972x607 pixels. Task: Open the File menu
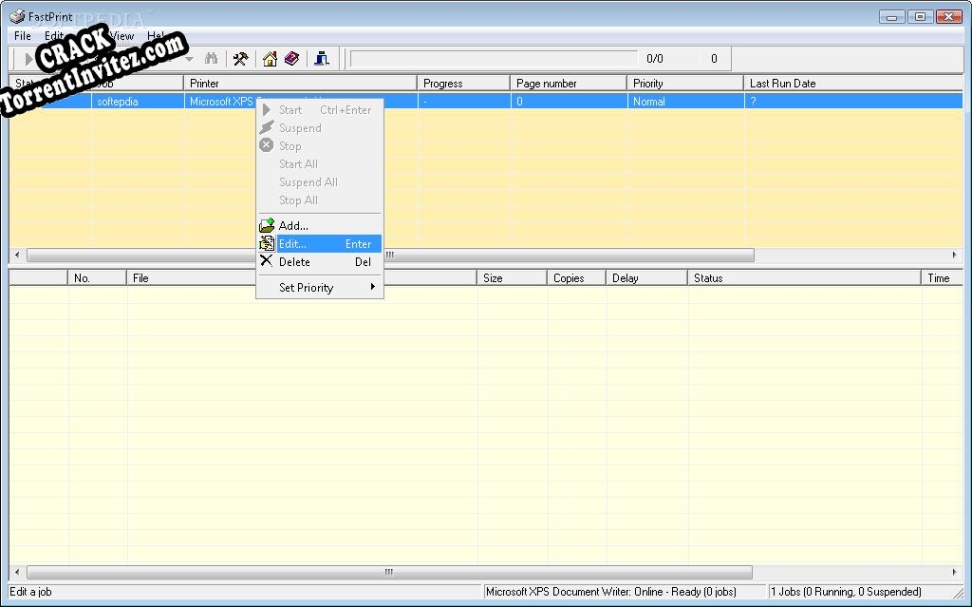pos(21,35)
